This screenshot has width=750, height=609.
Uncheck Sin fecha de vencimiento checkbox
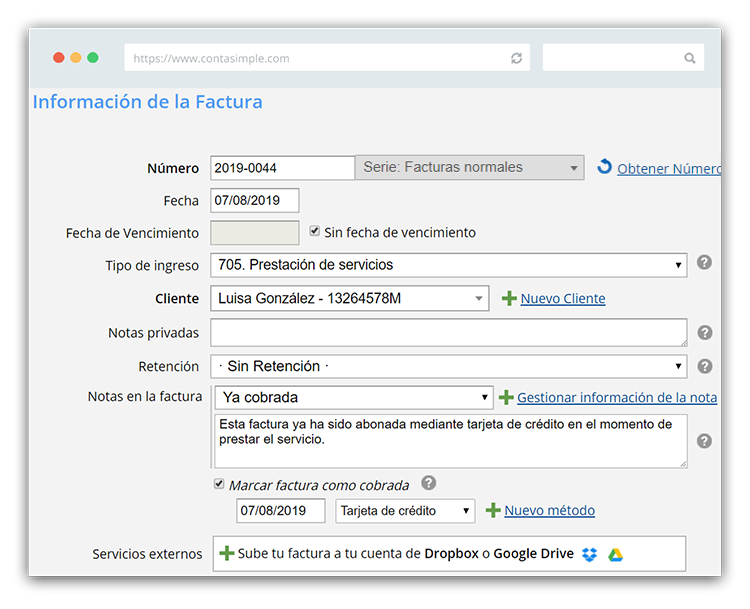(x=314, y=231)
